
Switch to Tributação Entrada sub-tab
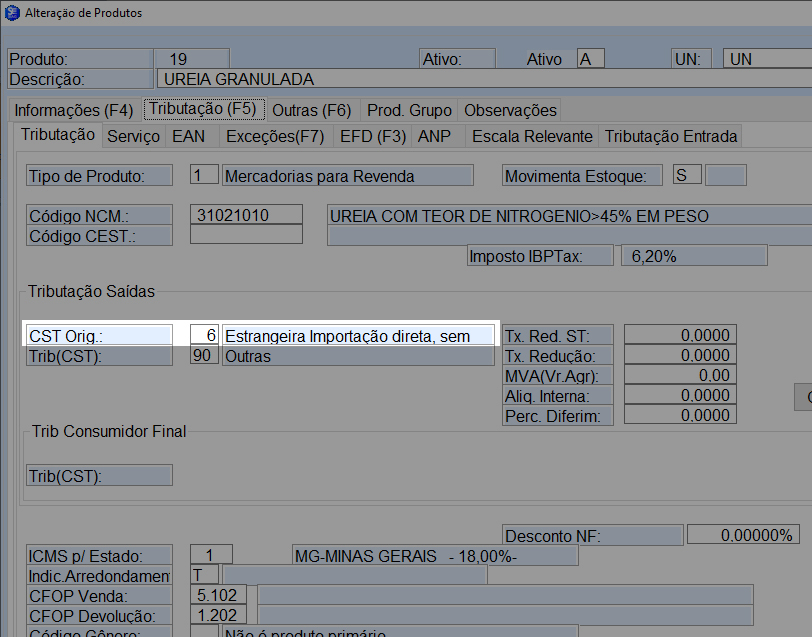pyautogui.click(x=671, y=136)
